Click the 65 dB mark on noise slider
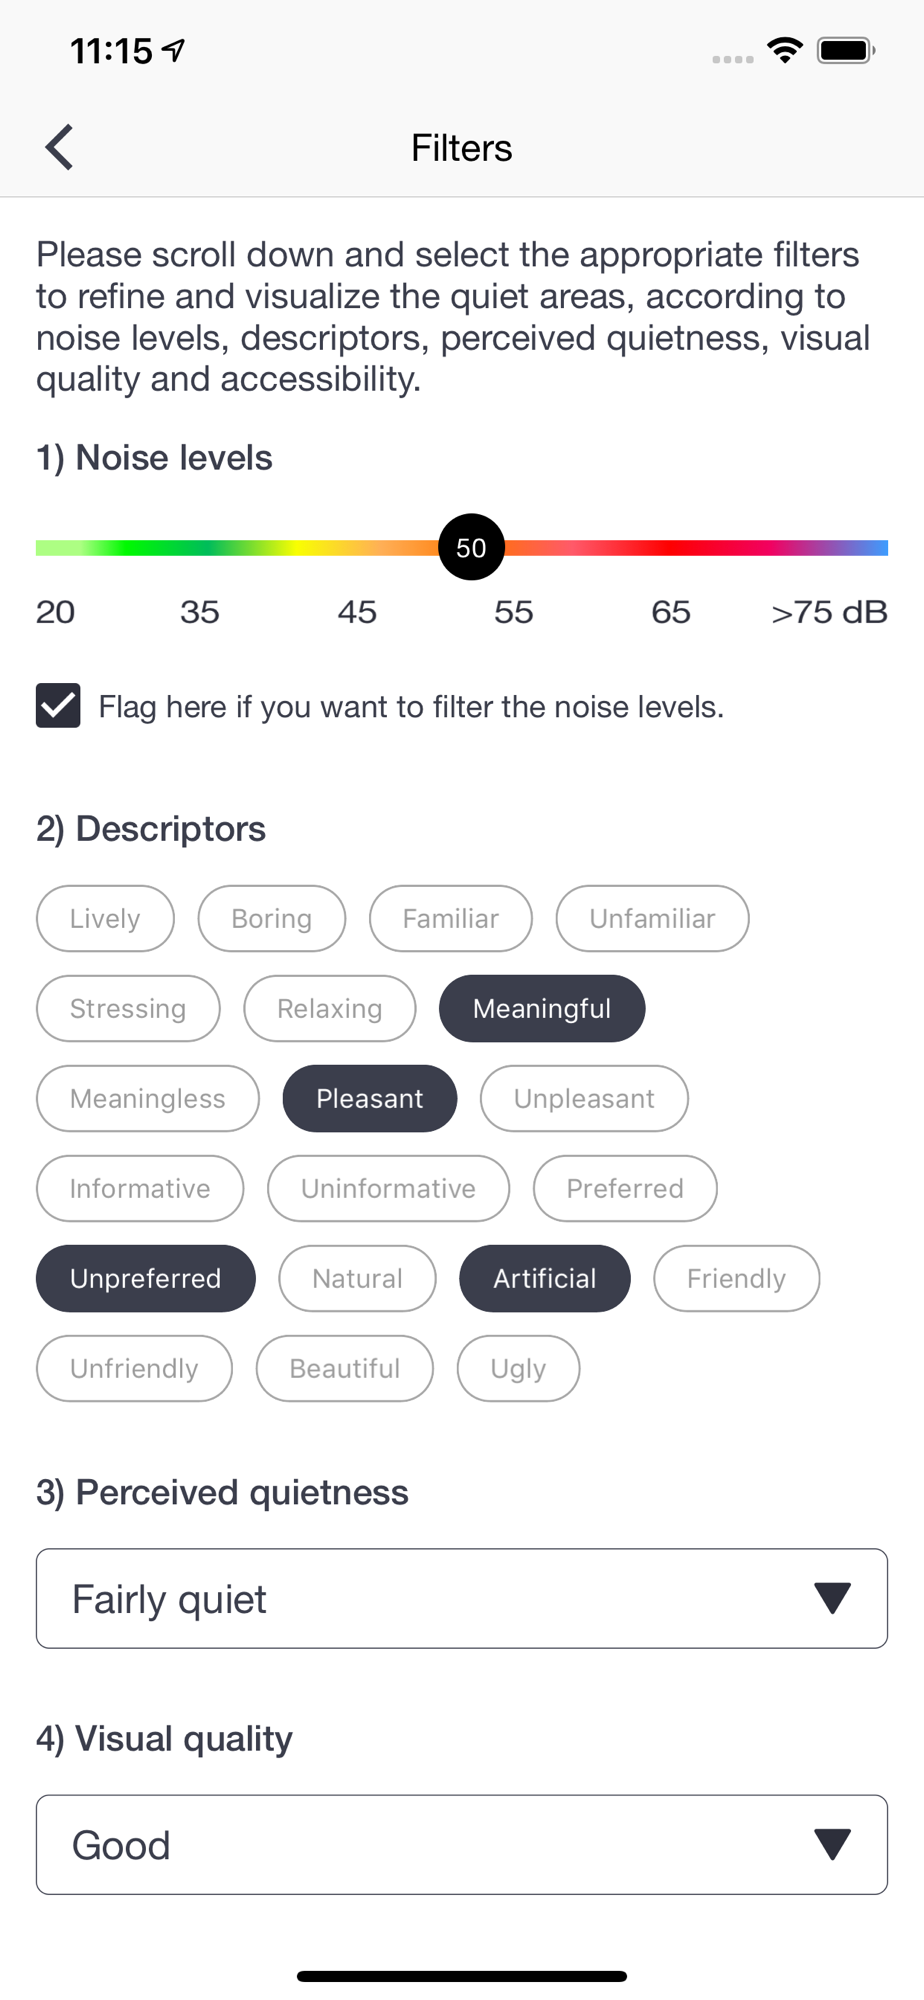 pyautogui.click(x=671, y=612)
